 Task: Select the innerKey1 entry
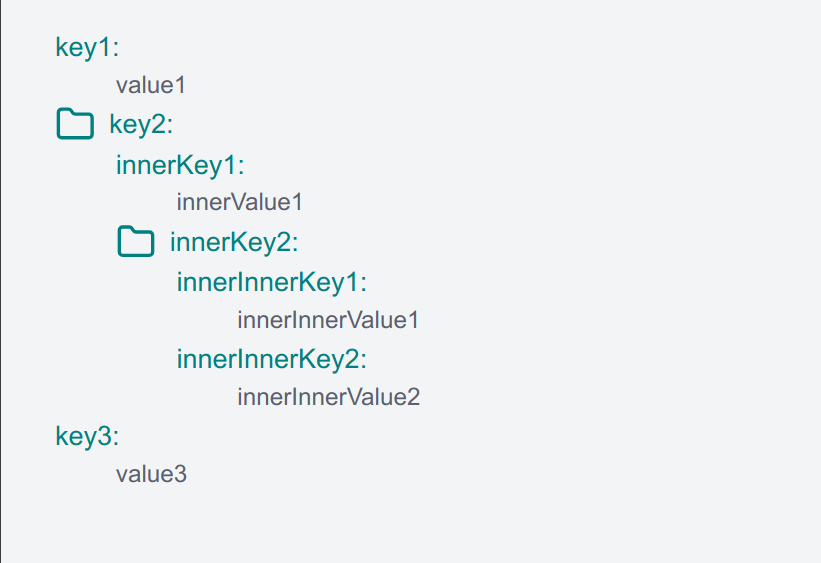pyautogui.click(x=180, y=165)
